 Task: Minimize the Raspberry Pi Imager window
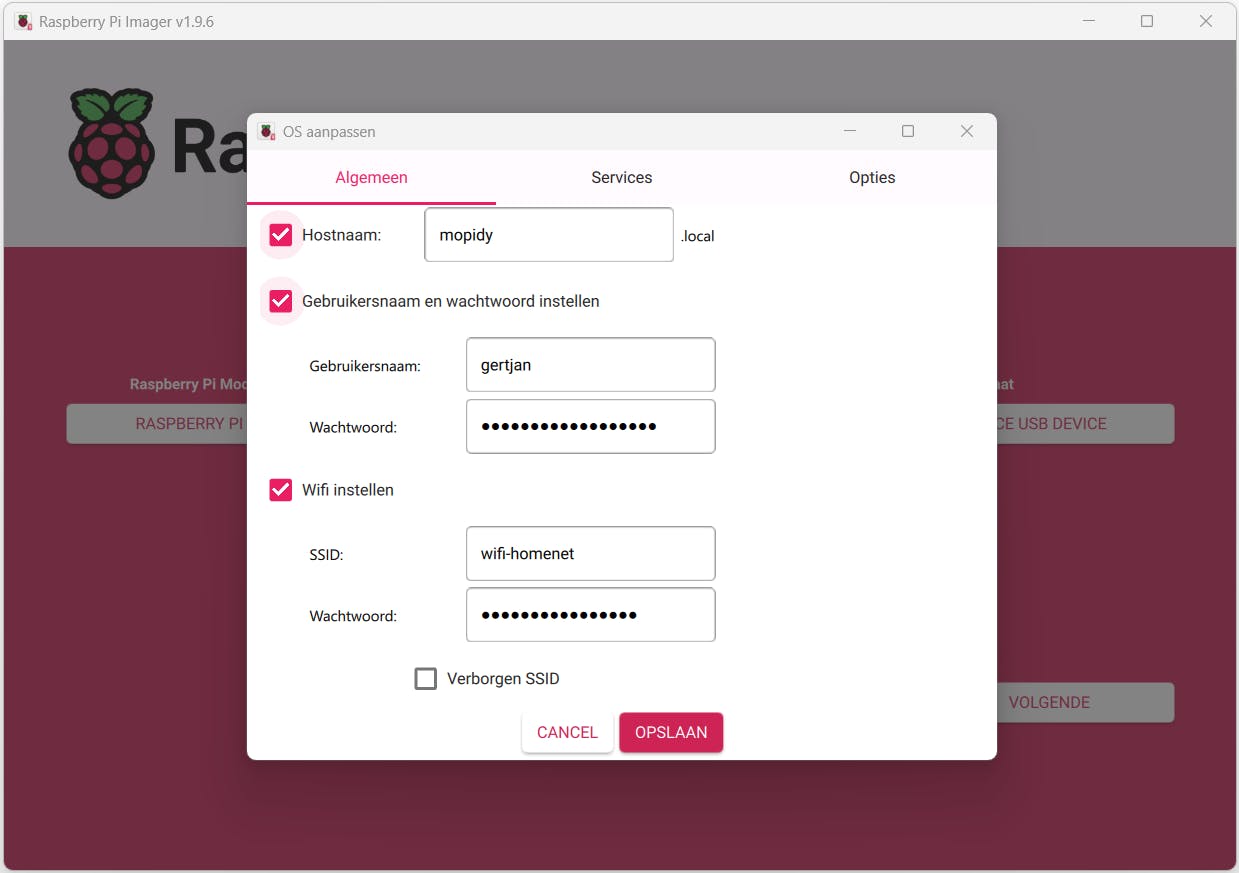[1089, 21]
